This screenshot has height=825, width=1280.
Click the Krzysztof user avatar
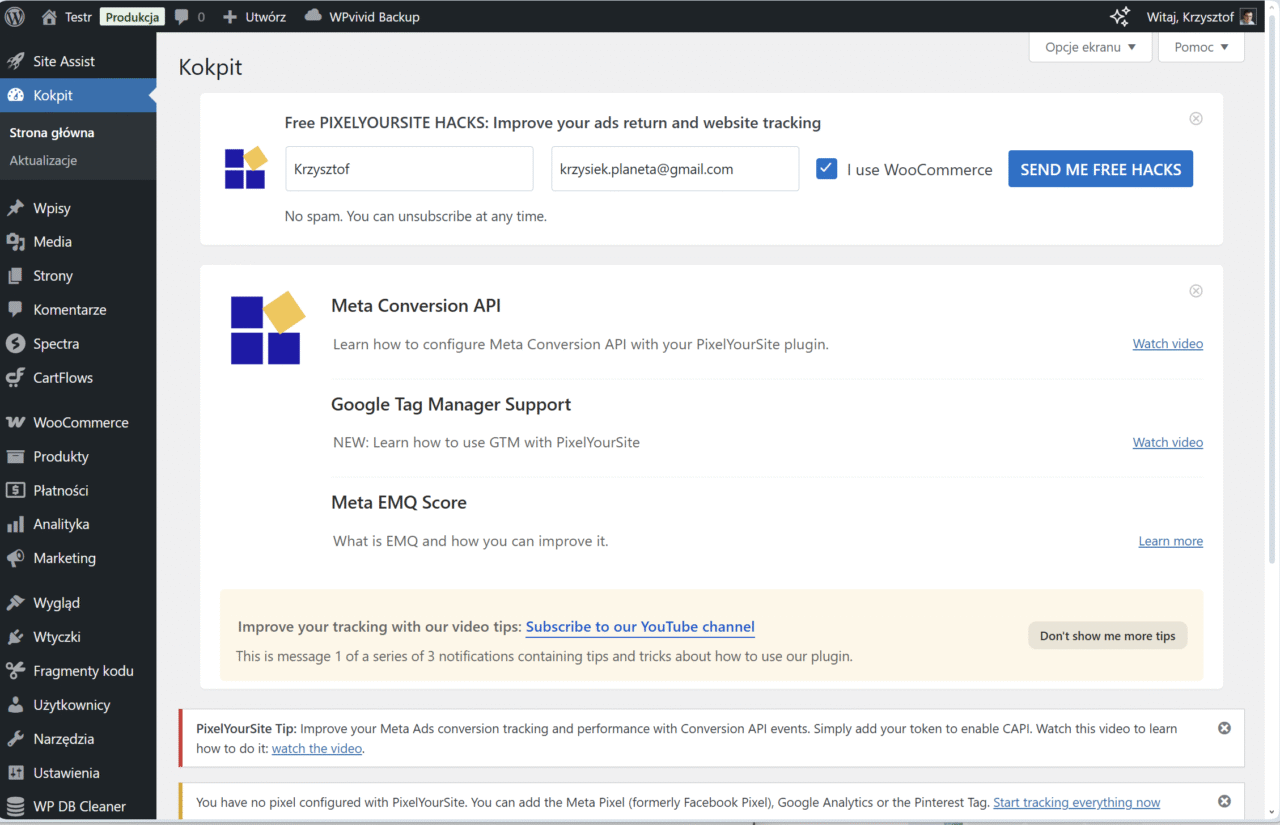coord(1248,16)
